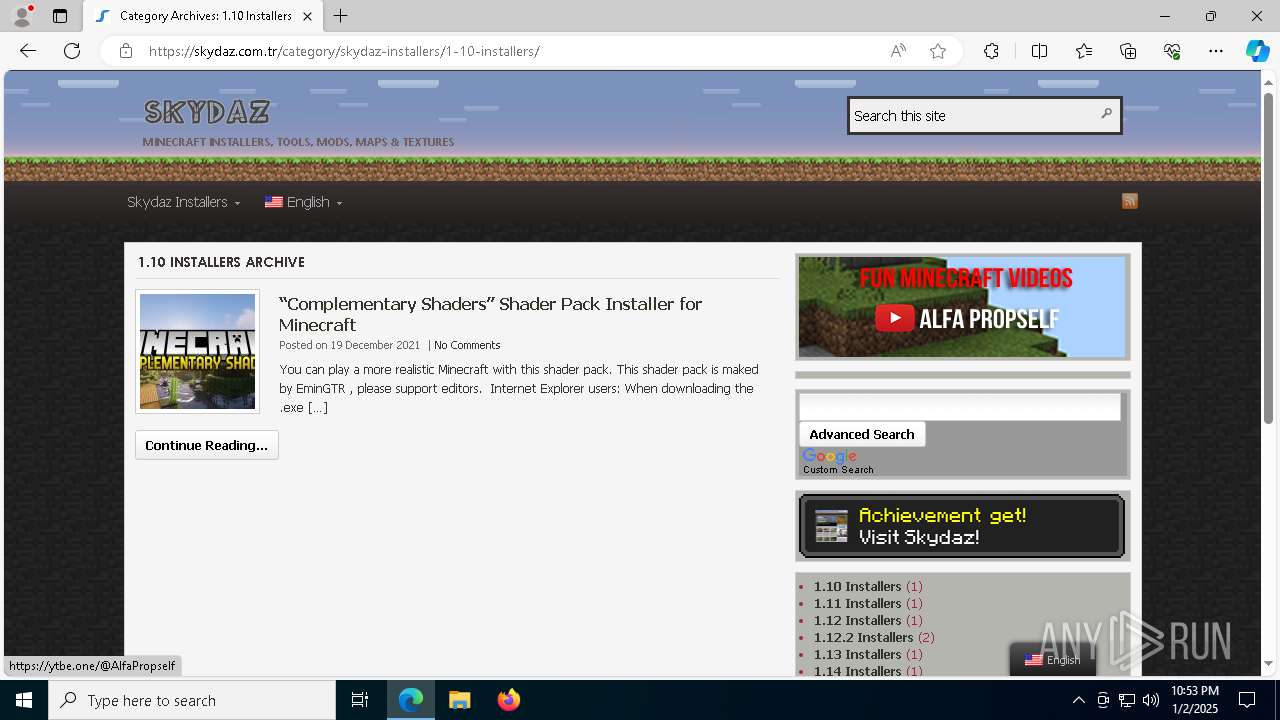1280x720 pixels.
Task: Click the Windows Start button
Action: click(24, 700)
